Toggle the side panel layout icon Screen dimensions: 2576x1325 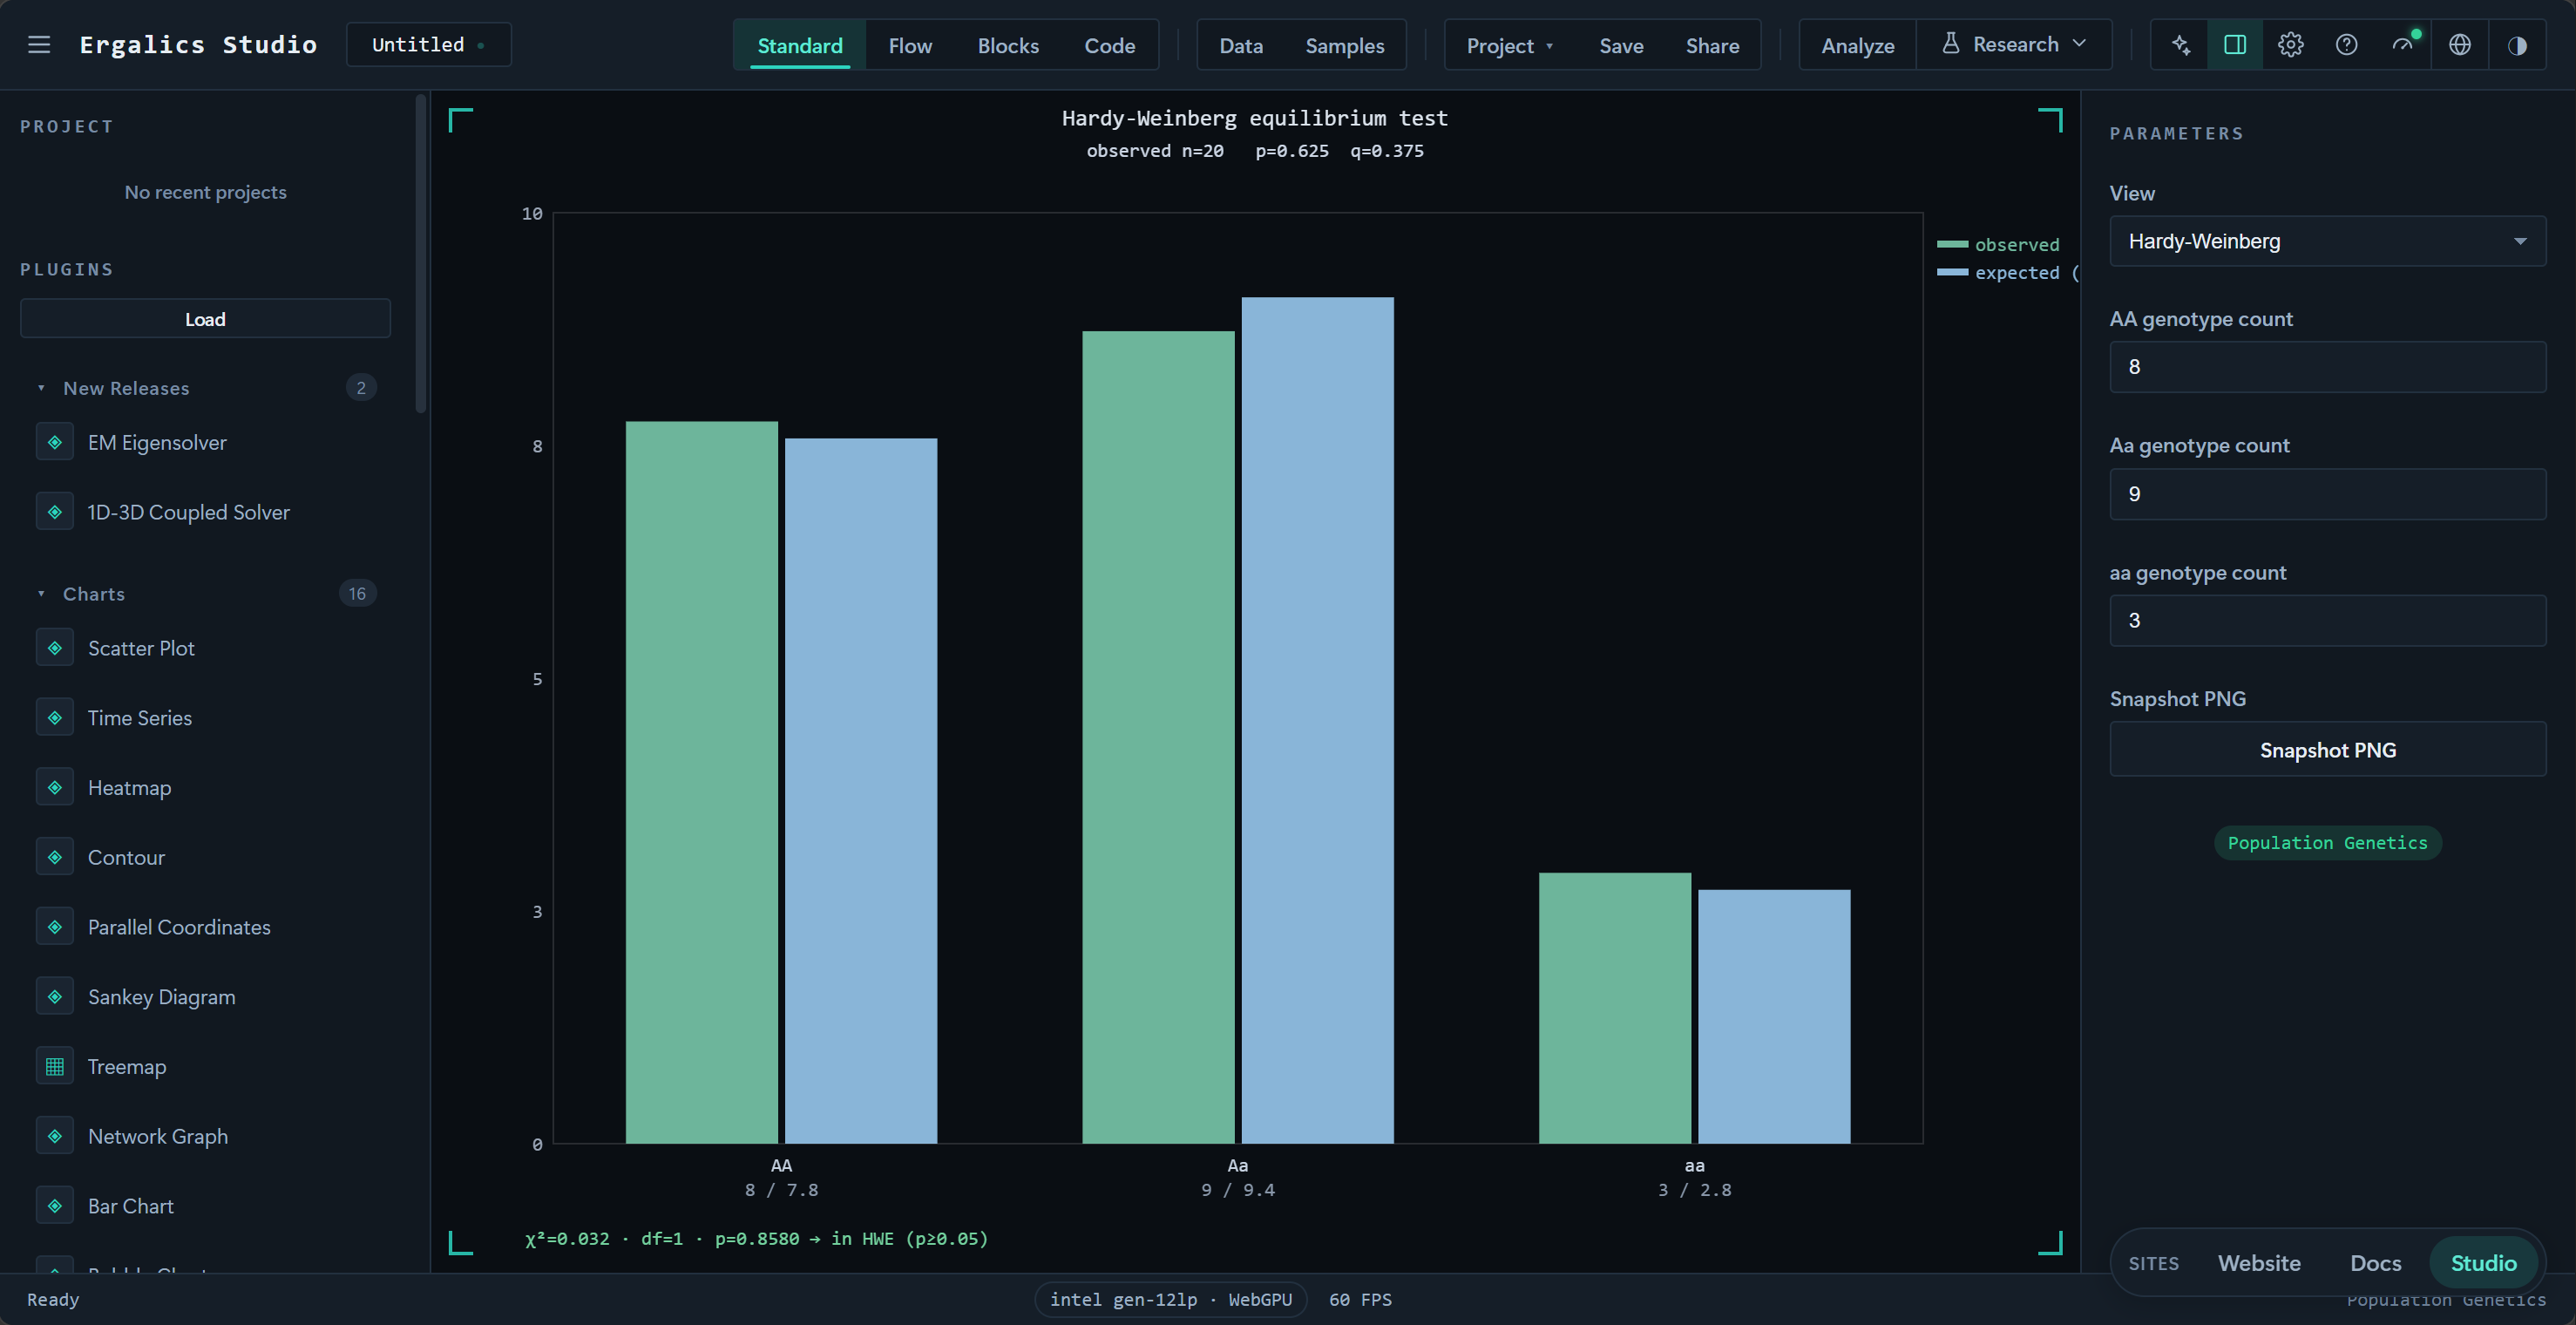2235,45
